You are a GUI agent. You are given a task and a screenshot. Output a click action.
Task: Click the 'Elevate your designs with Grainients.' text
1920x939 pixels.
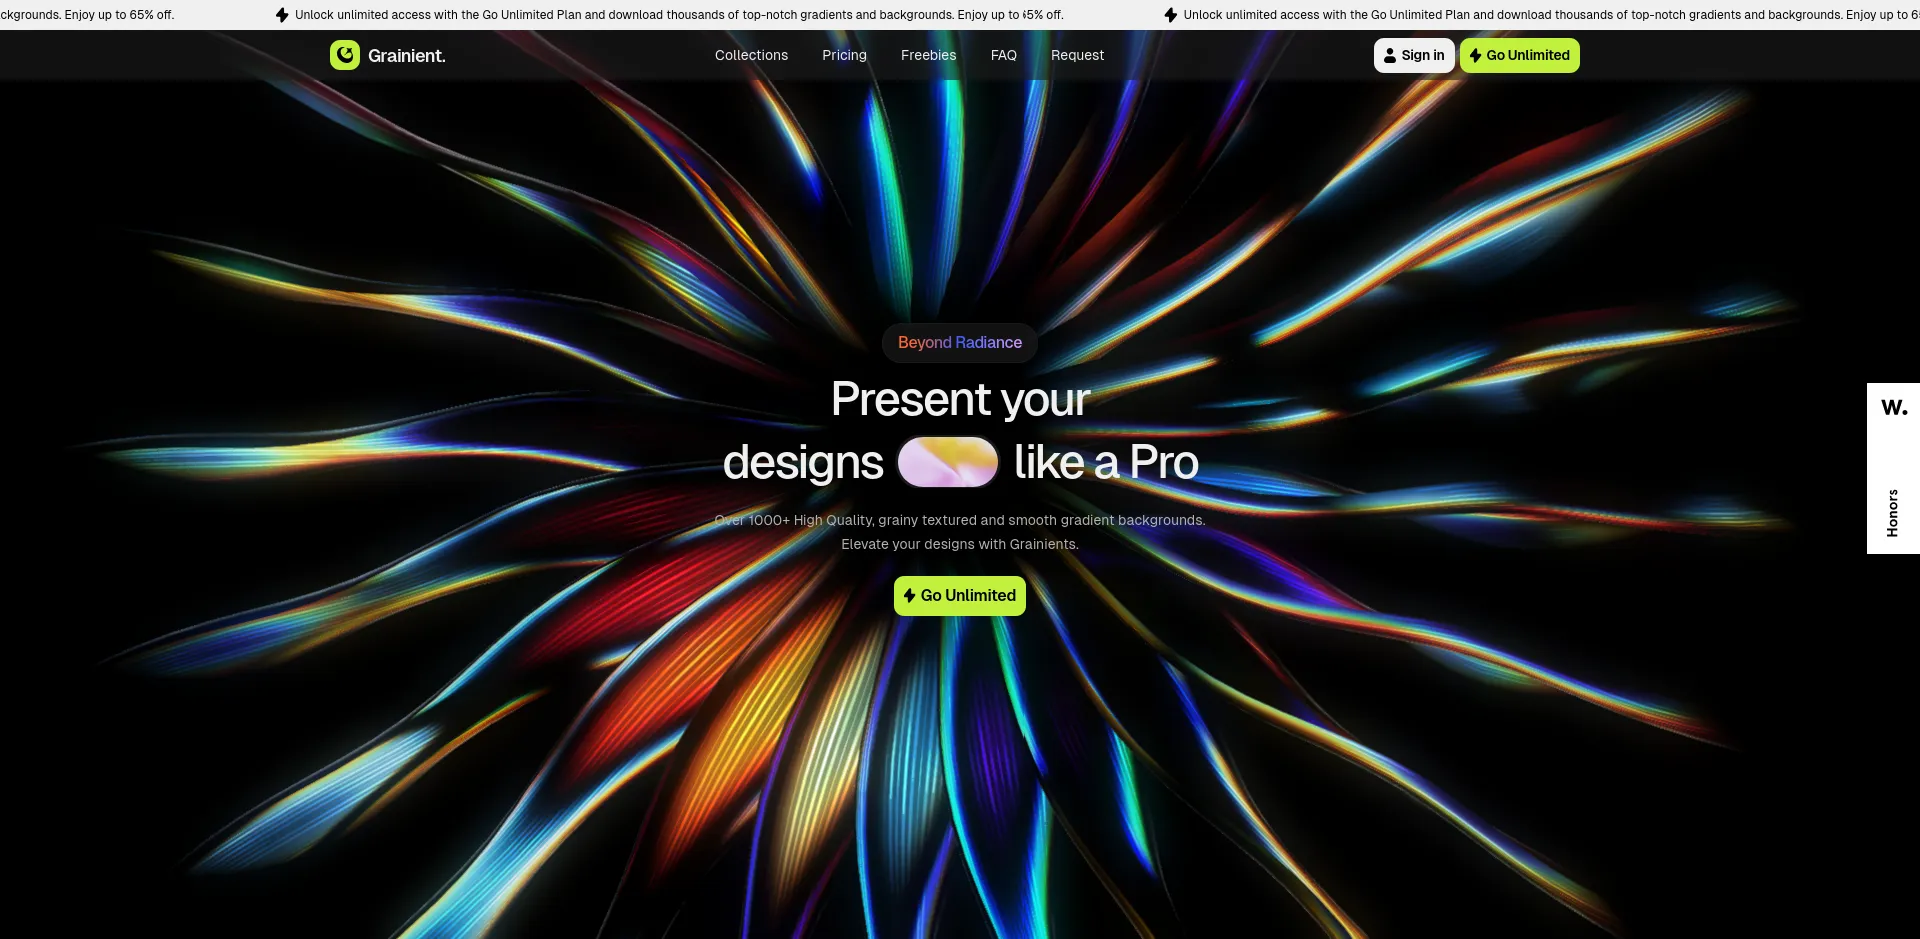tap(960, 544)
